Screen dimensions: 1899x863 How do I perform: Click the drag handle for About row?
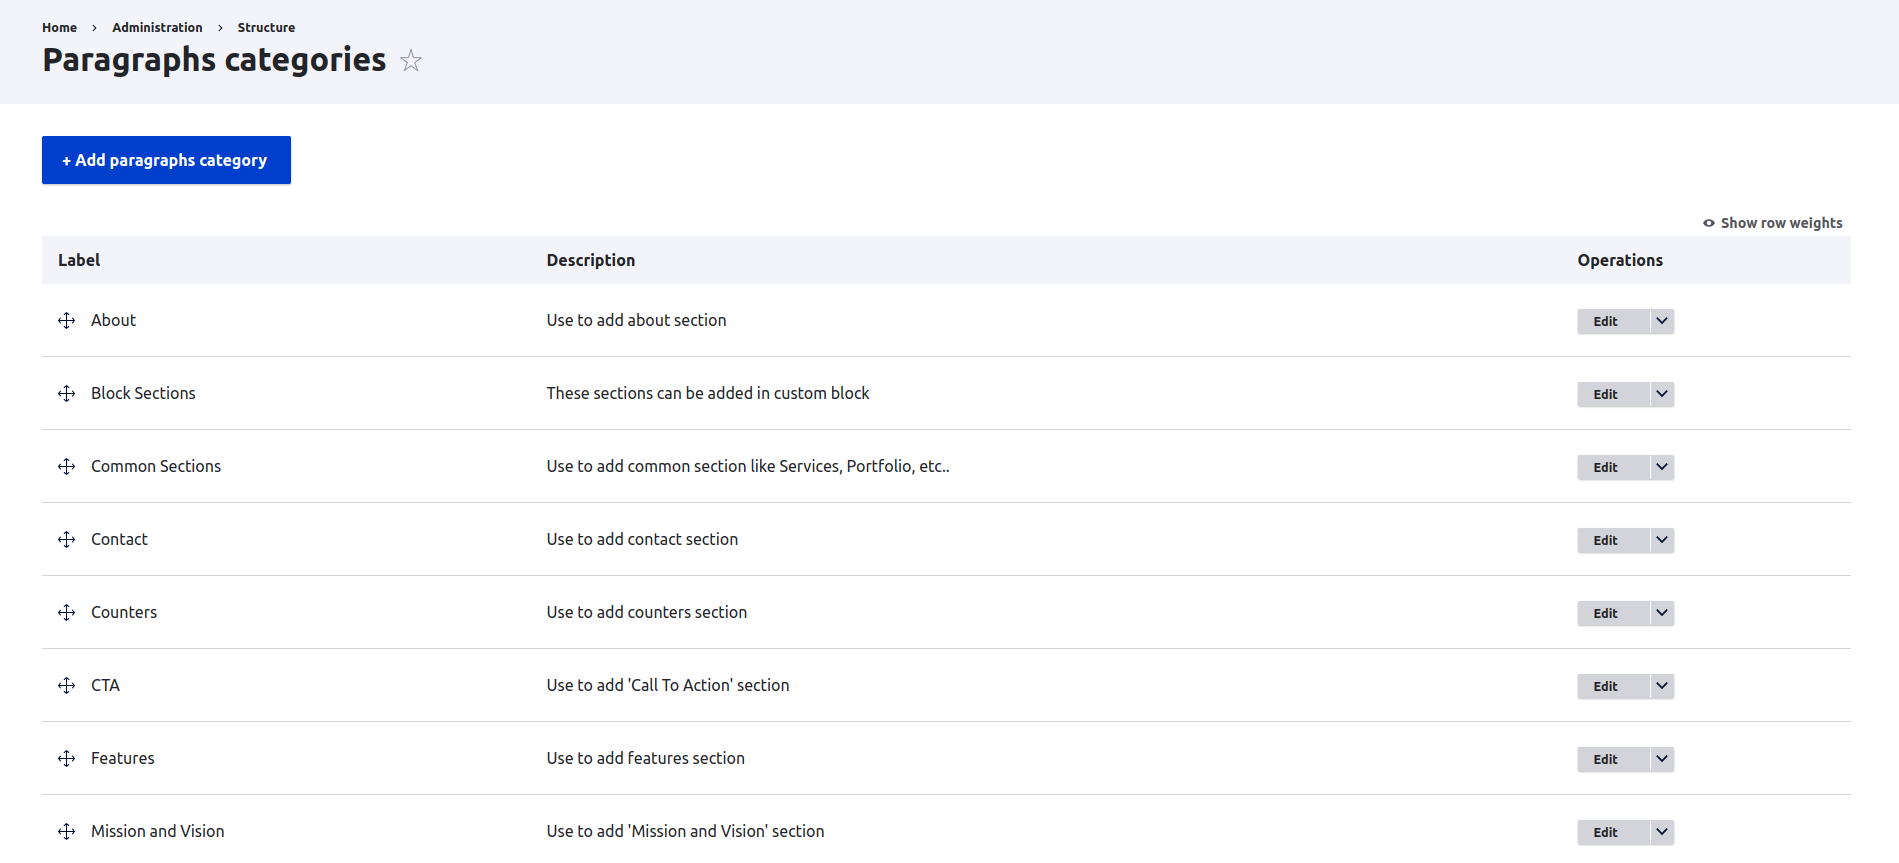(67, 320)
